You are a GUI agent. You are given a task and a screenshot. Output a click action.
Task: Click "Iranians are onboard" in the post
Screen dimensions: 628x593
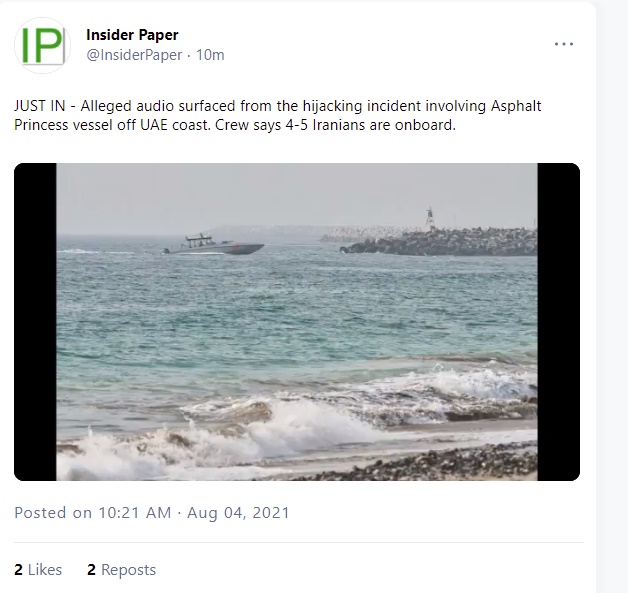pos(384,125)
